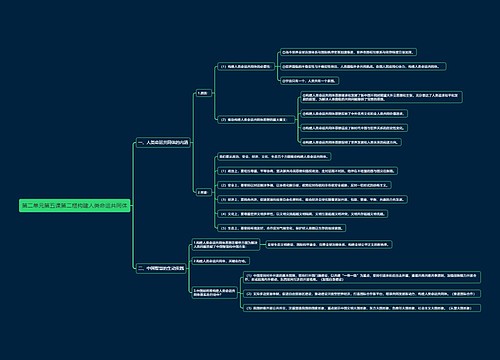
Task: Select the small 2.要求 subtopic node
Action: point(203,192)
